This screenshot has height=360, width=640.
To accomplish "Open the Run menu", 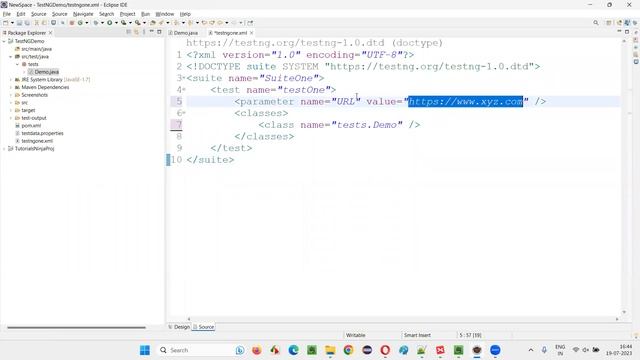I will pyautogui.click(x=145, y=14).
